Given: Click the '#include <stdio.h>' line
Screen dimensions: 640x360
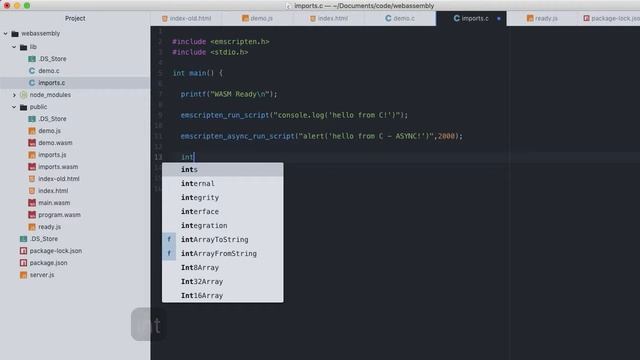Looking at the screenshot, I should click(x=210, y=52).
